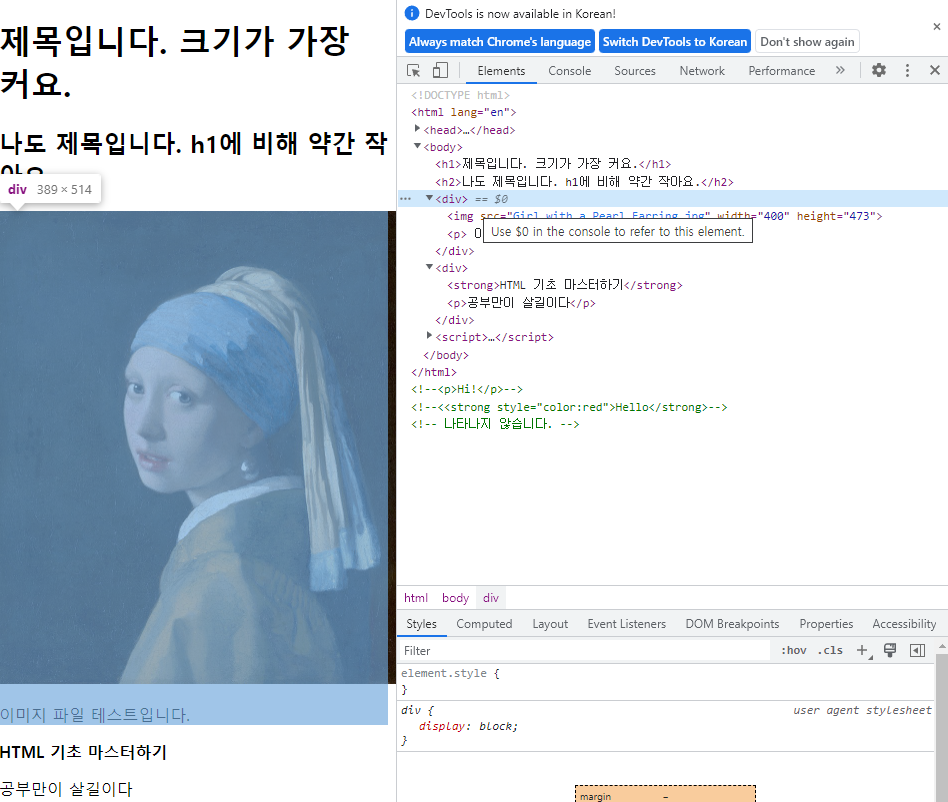Toggle the .cls classes panel
The width and height of the screenshot is (948, 802).
pos(830,650)
